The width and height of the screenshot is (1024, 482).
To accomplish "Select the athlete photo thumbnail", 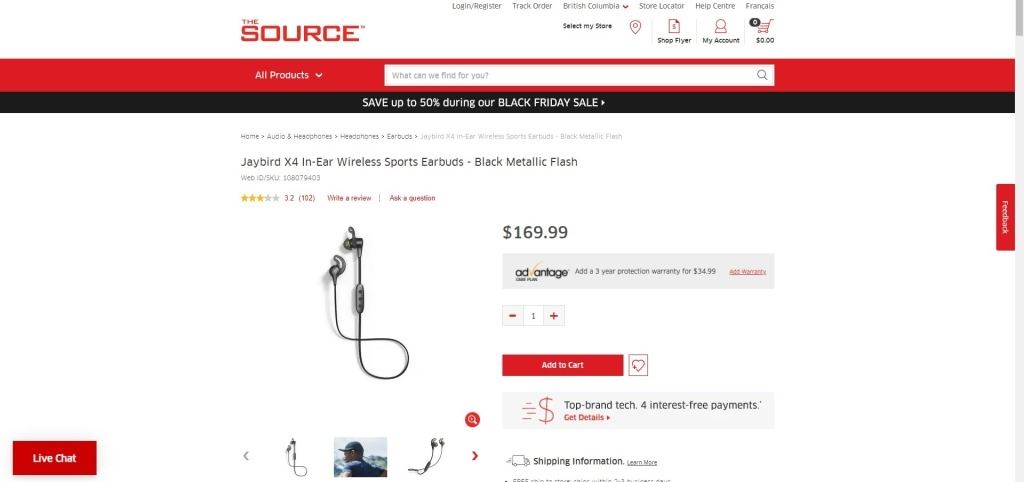I will coord(360,457).
